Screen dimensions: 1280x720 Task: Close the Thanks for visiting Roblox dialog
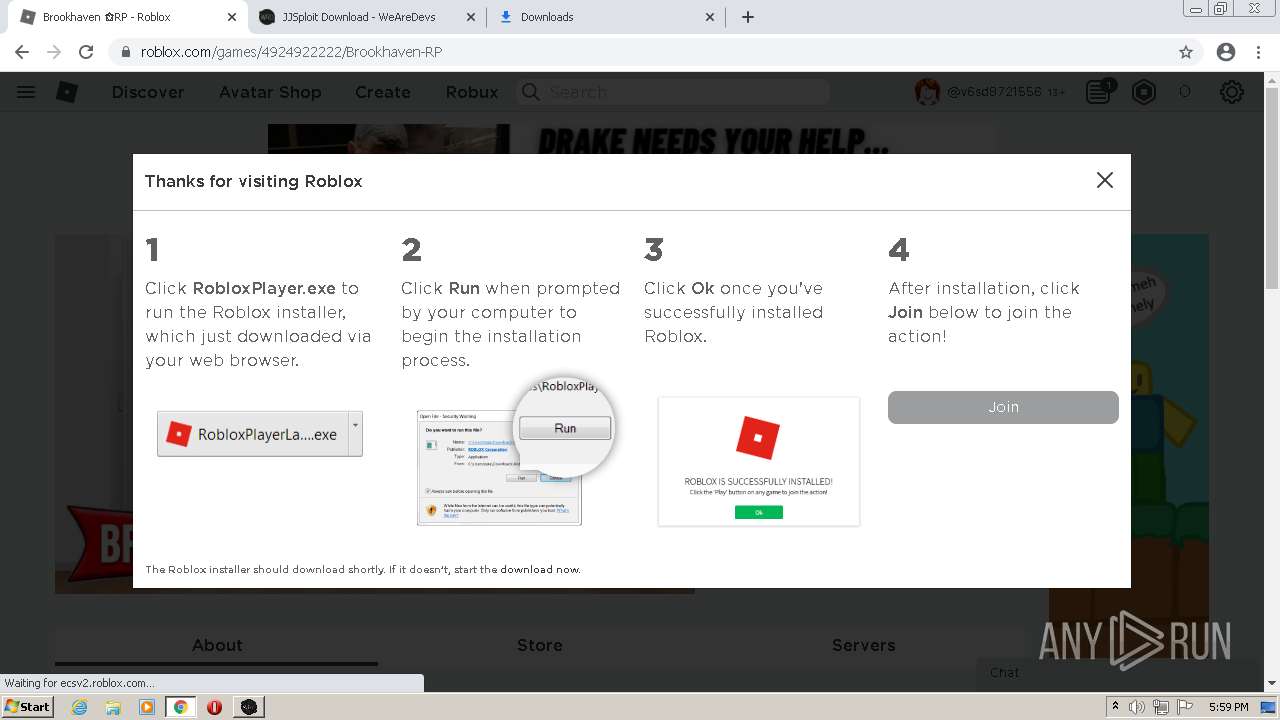tap(1104, 180)
